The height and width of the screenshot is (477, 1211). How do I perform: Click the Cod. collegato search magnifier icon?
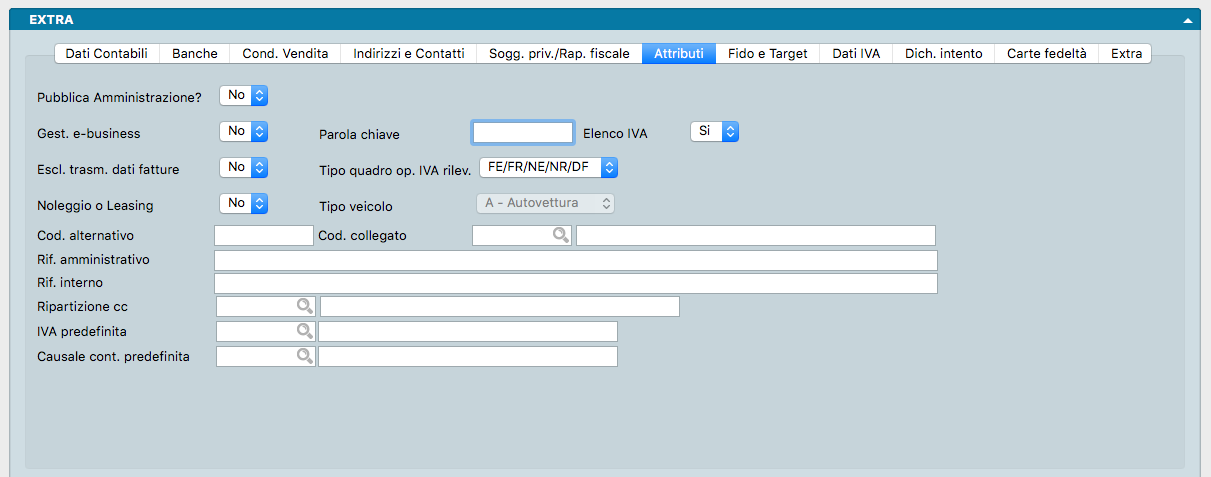(561, 236)
